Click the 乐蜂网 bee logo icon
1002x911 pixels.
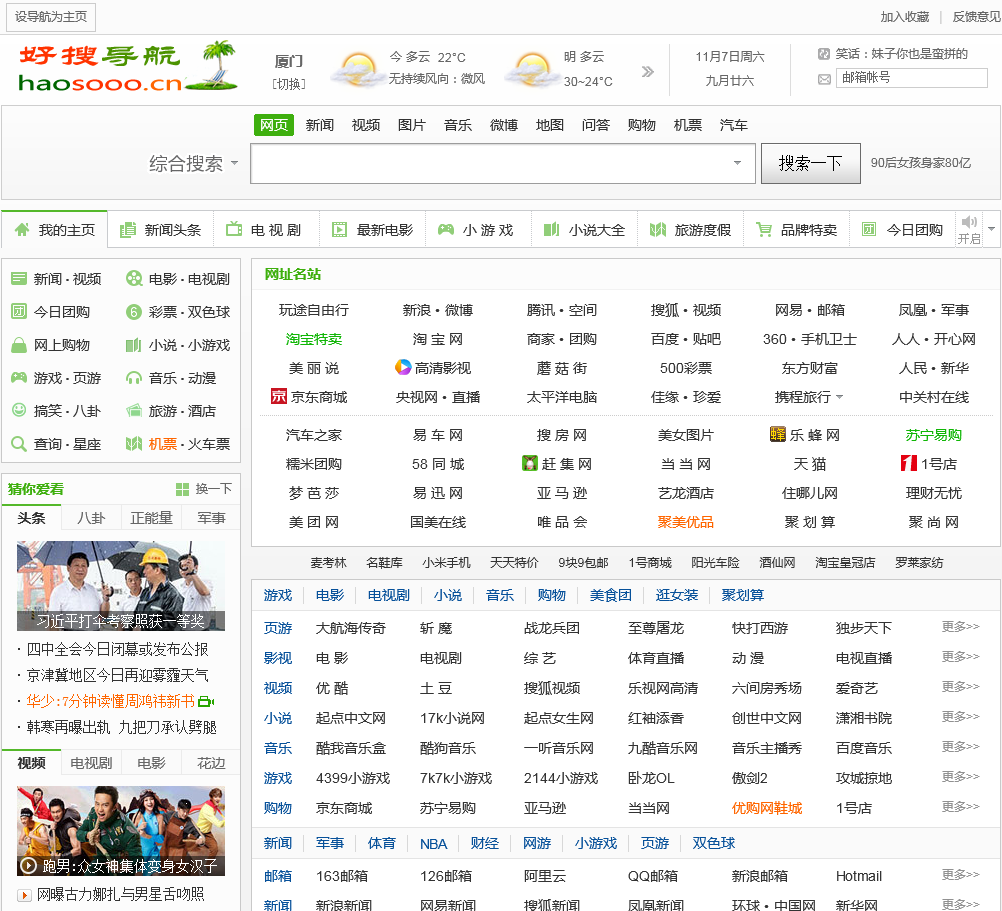click(x=778, y=434)
